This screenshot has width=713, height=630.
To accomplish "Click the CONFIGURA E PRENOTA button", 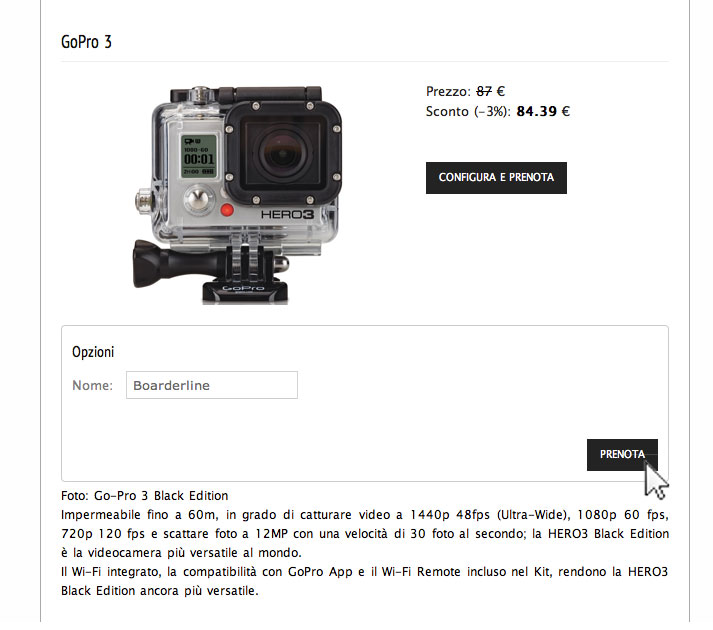I will pyautogui.click(x=496, y=178).
